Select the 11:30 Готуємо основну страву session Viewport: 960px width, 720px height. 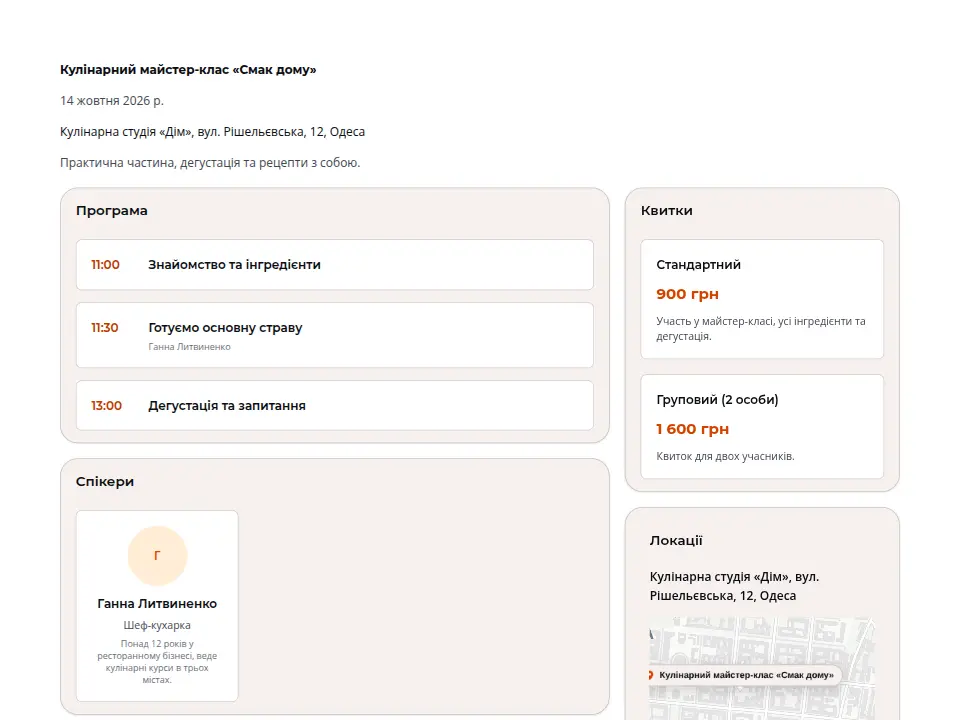[x=335, y=335]
